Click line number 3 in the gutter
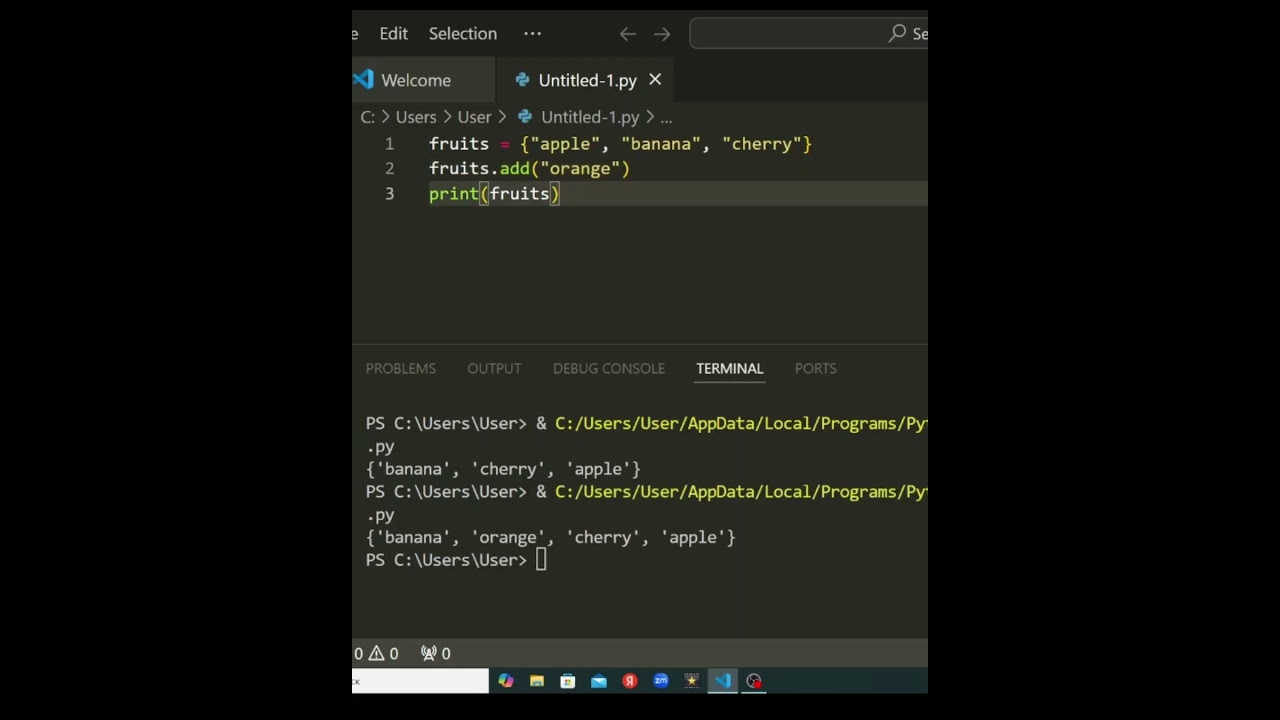The width and height of the screenshot is (1280, 720). (x=390, y=194)
